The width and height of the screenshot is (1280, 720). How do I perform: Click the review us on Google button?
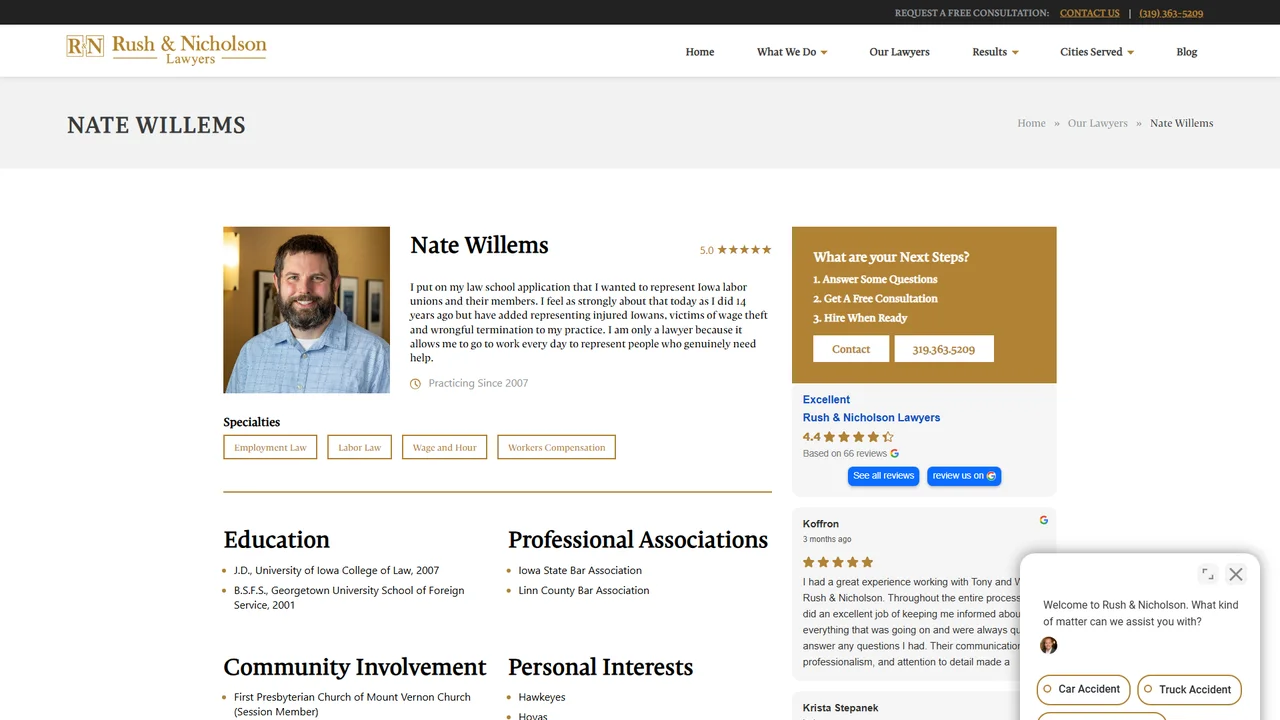coord(964,476)
